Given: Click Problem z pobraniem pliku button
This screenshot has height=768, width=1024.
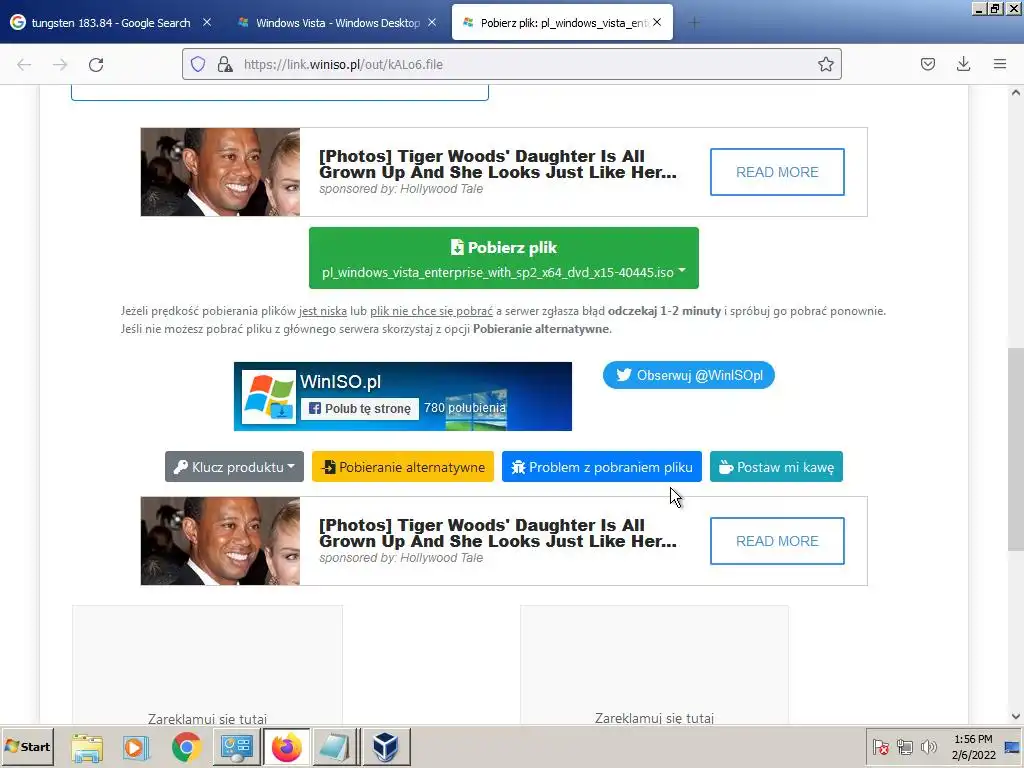Looking at the screenshot, I should [x=601, y=467].
